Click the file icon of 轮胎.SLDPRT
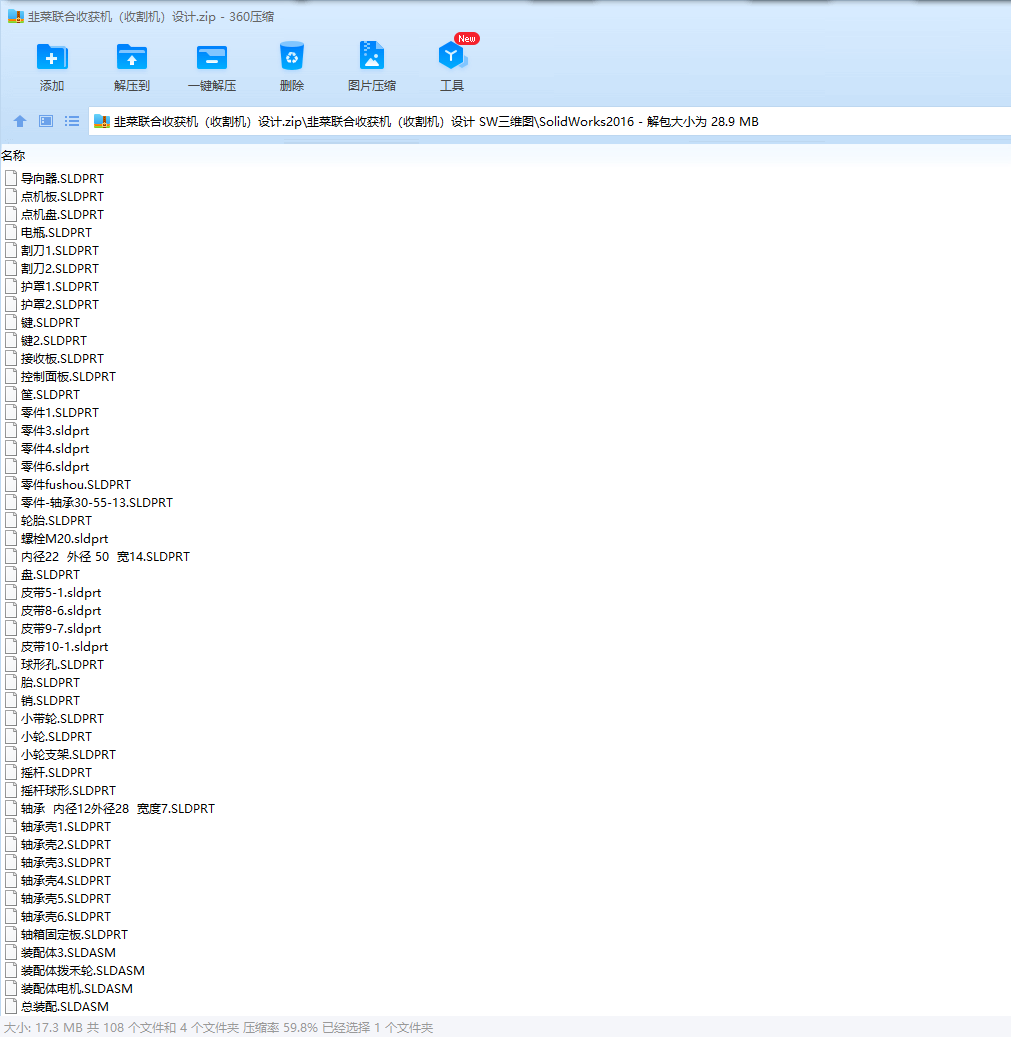Screen dimensions: 1011x1037 click(x=11, y=520)
